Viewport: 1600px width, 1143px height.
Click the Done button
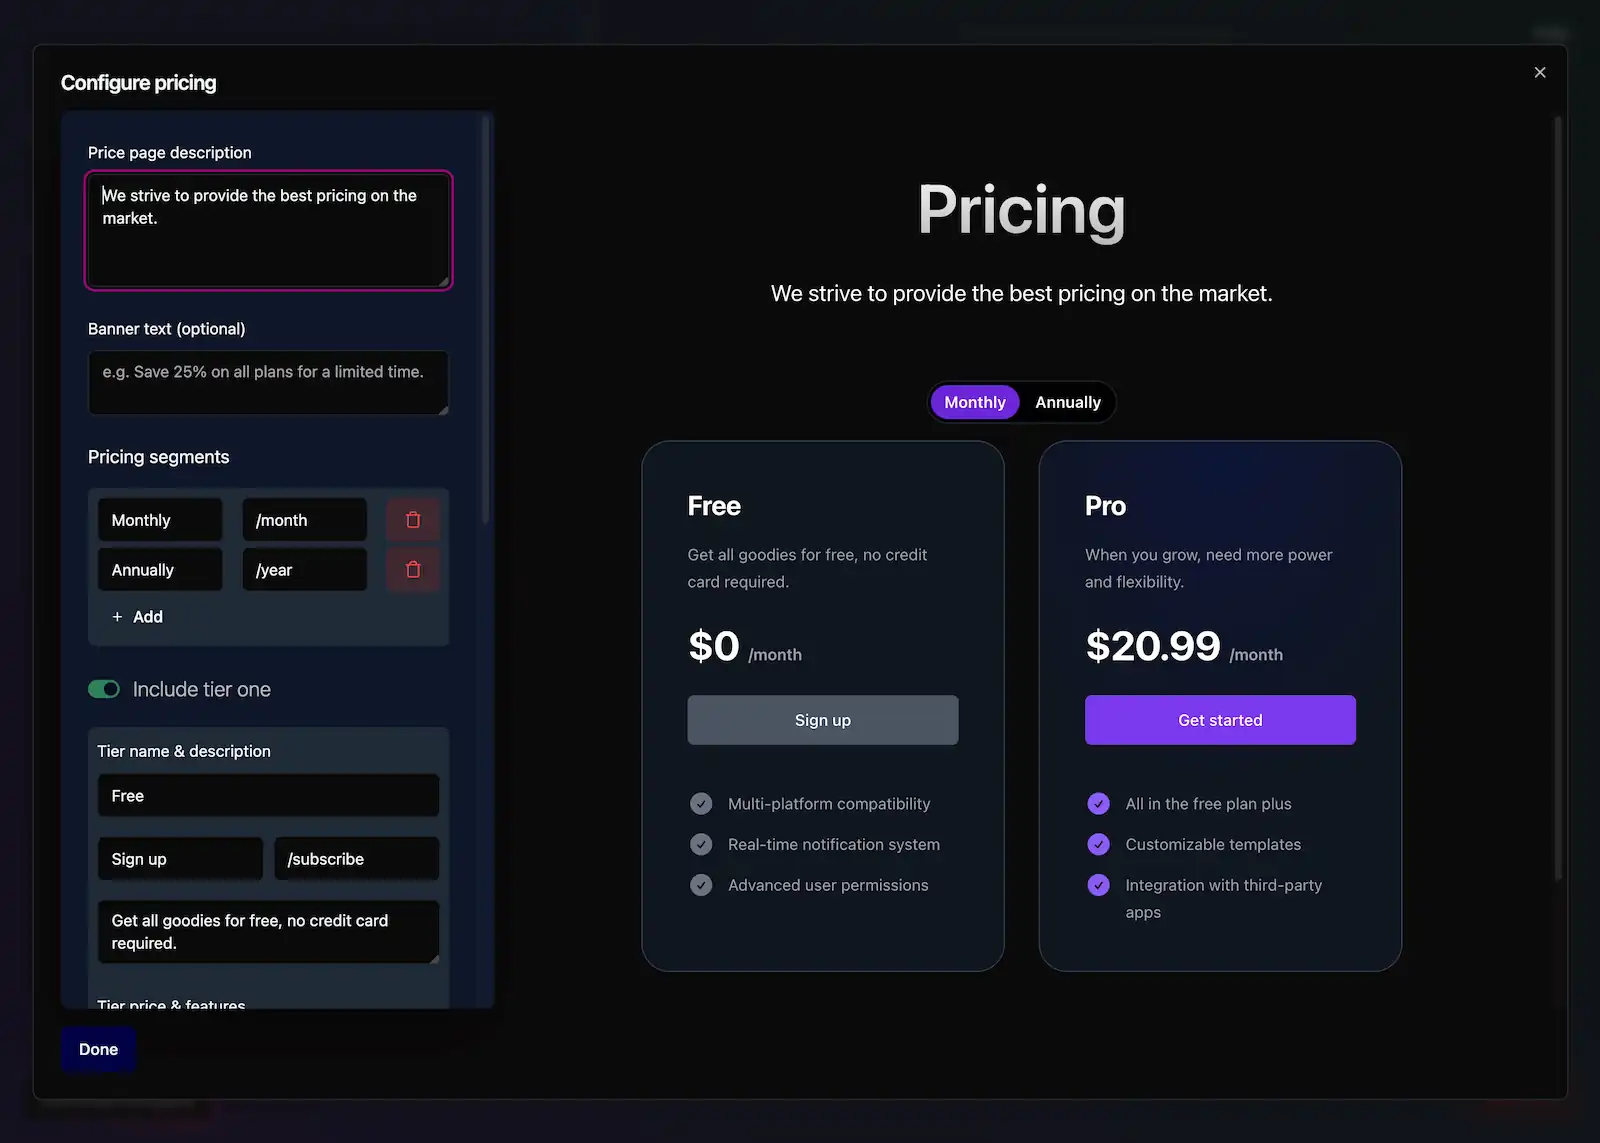pyautogui.click(x=98, y=1049)
